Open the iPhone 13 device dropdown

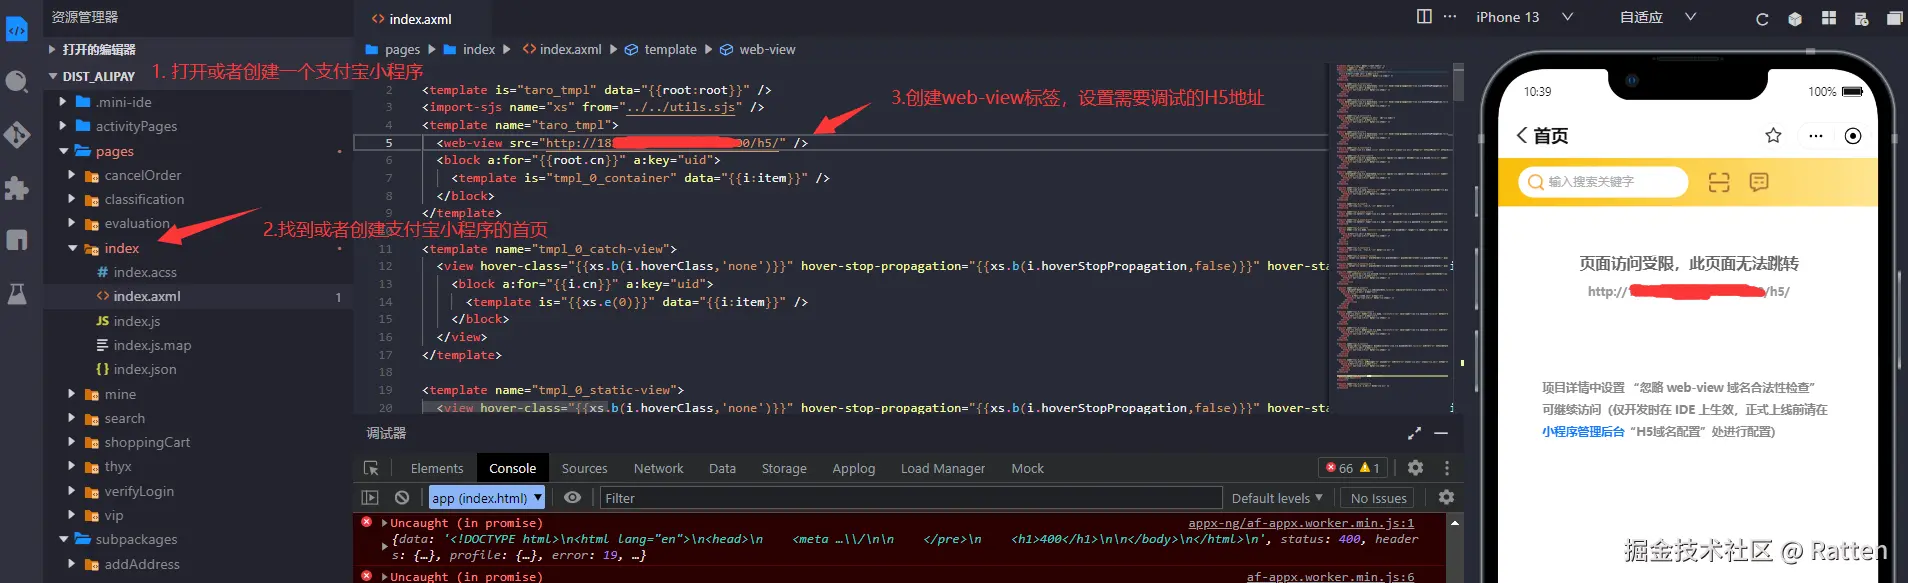click(x=1525, y=17)
